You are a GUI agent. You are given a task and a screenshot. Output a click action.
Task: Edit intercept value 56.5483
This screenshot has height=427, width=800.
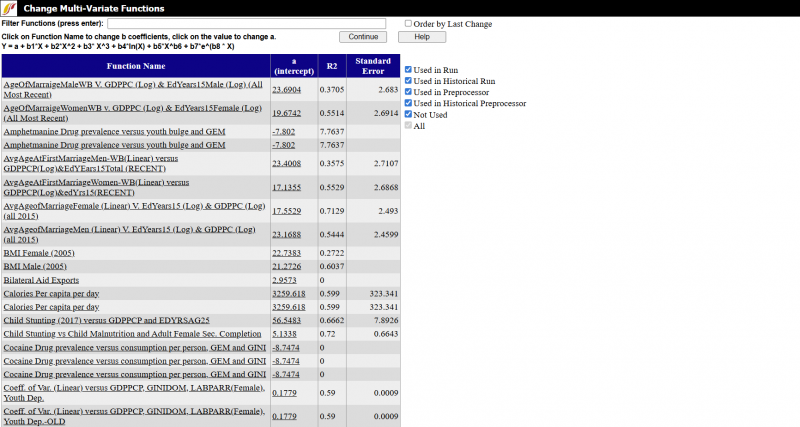287,319
